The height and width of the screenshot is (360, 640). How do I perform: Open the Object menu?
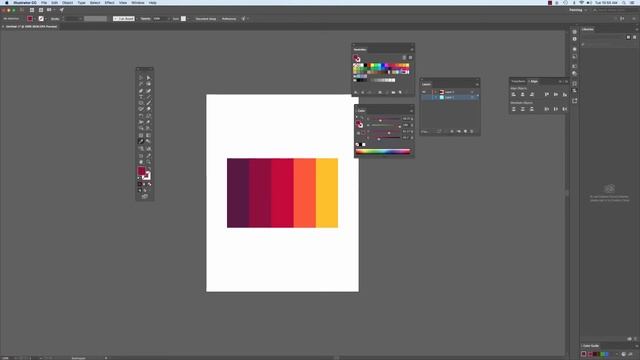67,2
